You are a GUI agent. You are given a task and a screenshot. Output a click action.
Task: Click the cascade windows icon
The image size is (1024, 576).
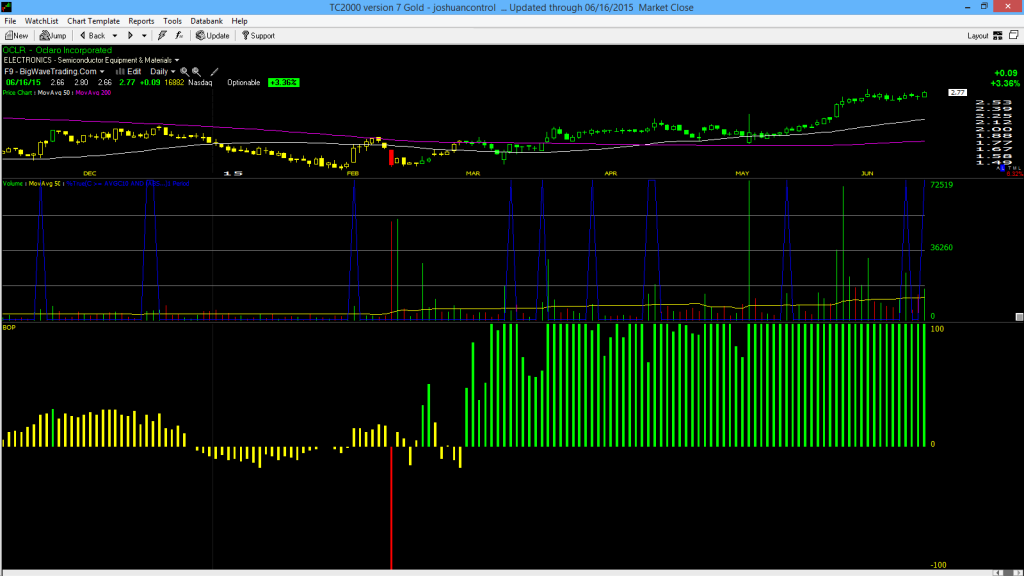coord(1014,35)
